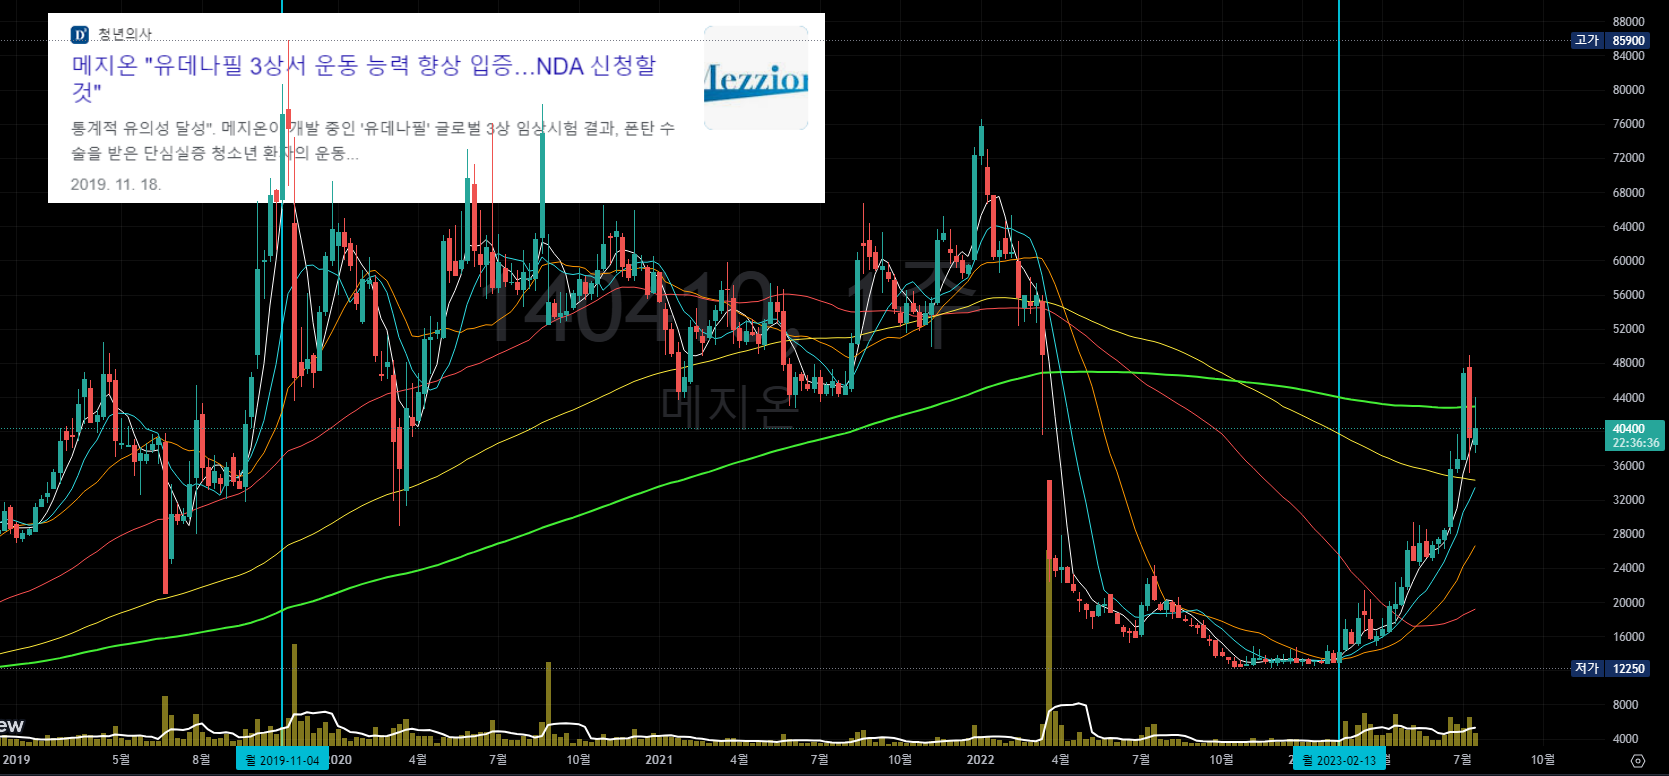Click the news date 2019. 11. 18.

click(116, 184)
